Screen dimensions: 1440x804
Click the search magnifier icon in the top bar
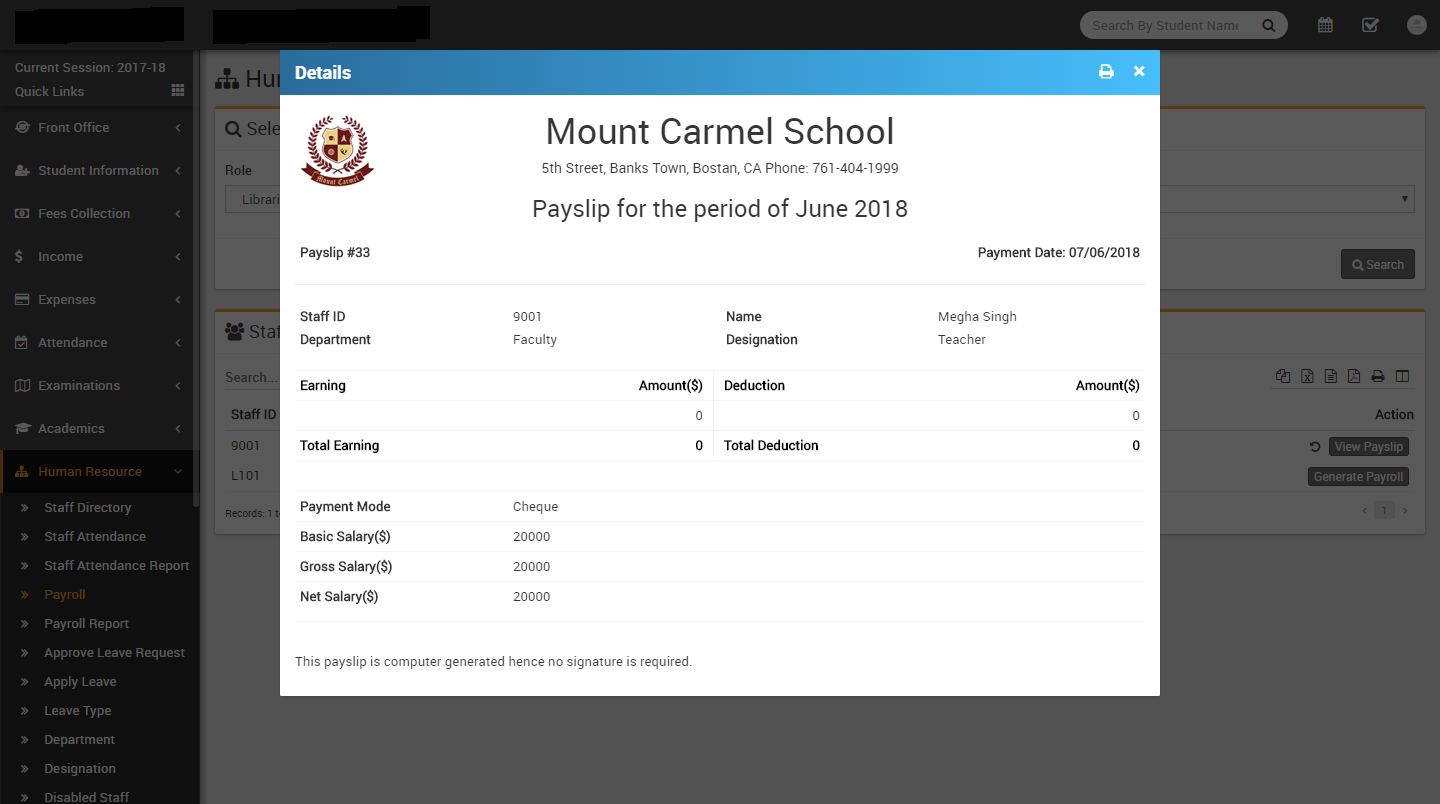click(x=1268, y=25)
